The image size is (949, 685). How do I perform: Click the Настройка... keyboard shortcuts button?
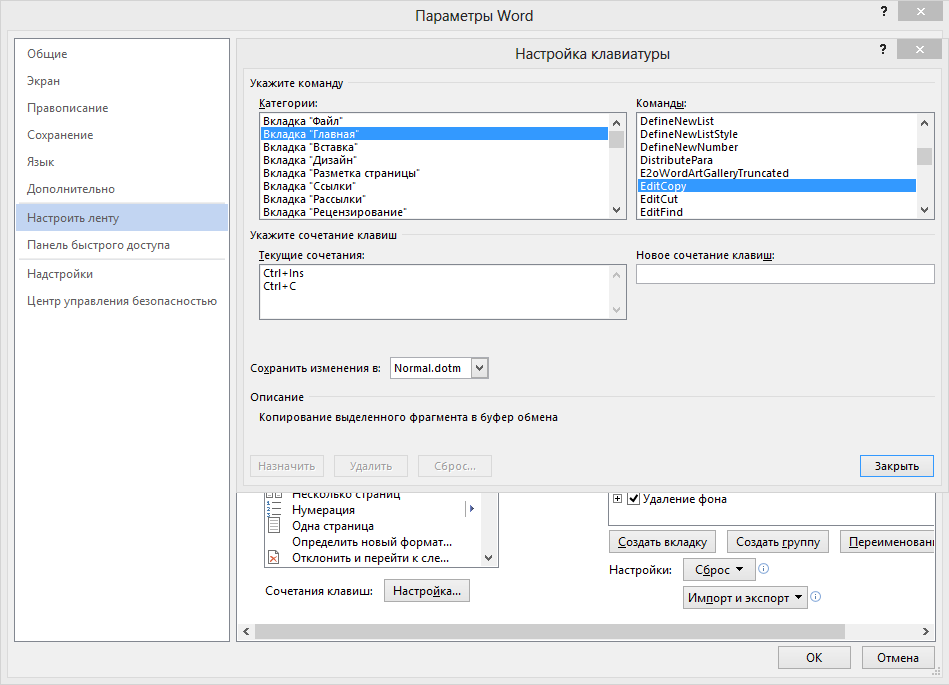427,591
